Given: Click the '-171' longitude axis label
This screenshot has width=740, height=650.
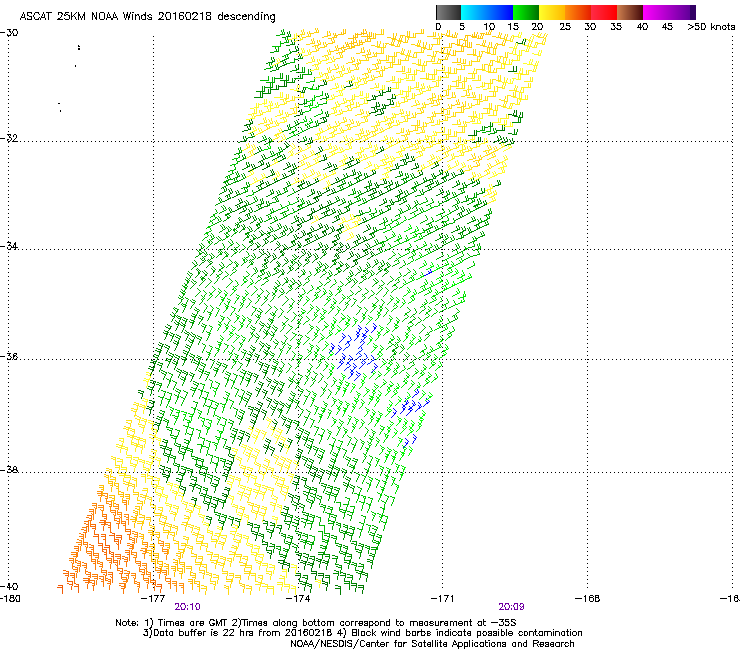Looking at the screenshot, I should [x=443, y=599].
